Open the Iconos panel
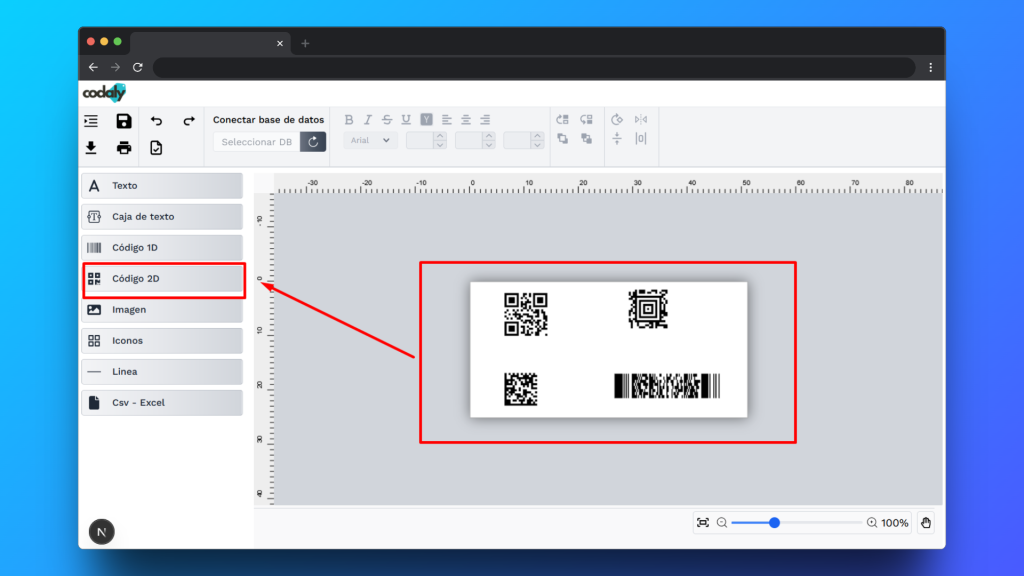Screen dimensions: 1024x576 [x=162, y=341]
